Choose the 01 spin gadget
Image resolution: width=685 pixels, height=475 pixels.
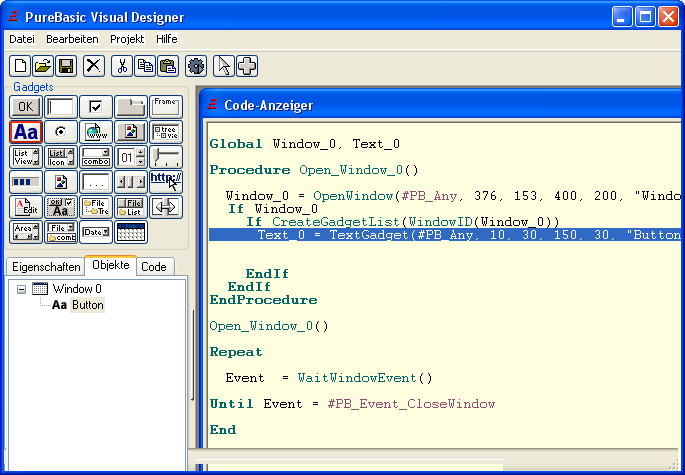[x=131, y=157]
